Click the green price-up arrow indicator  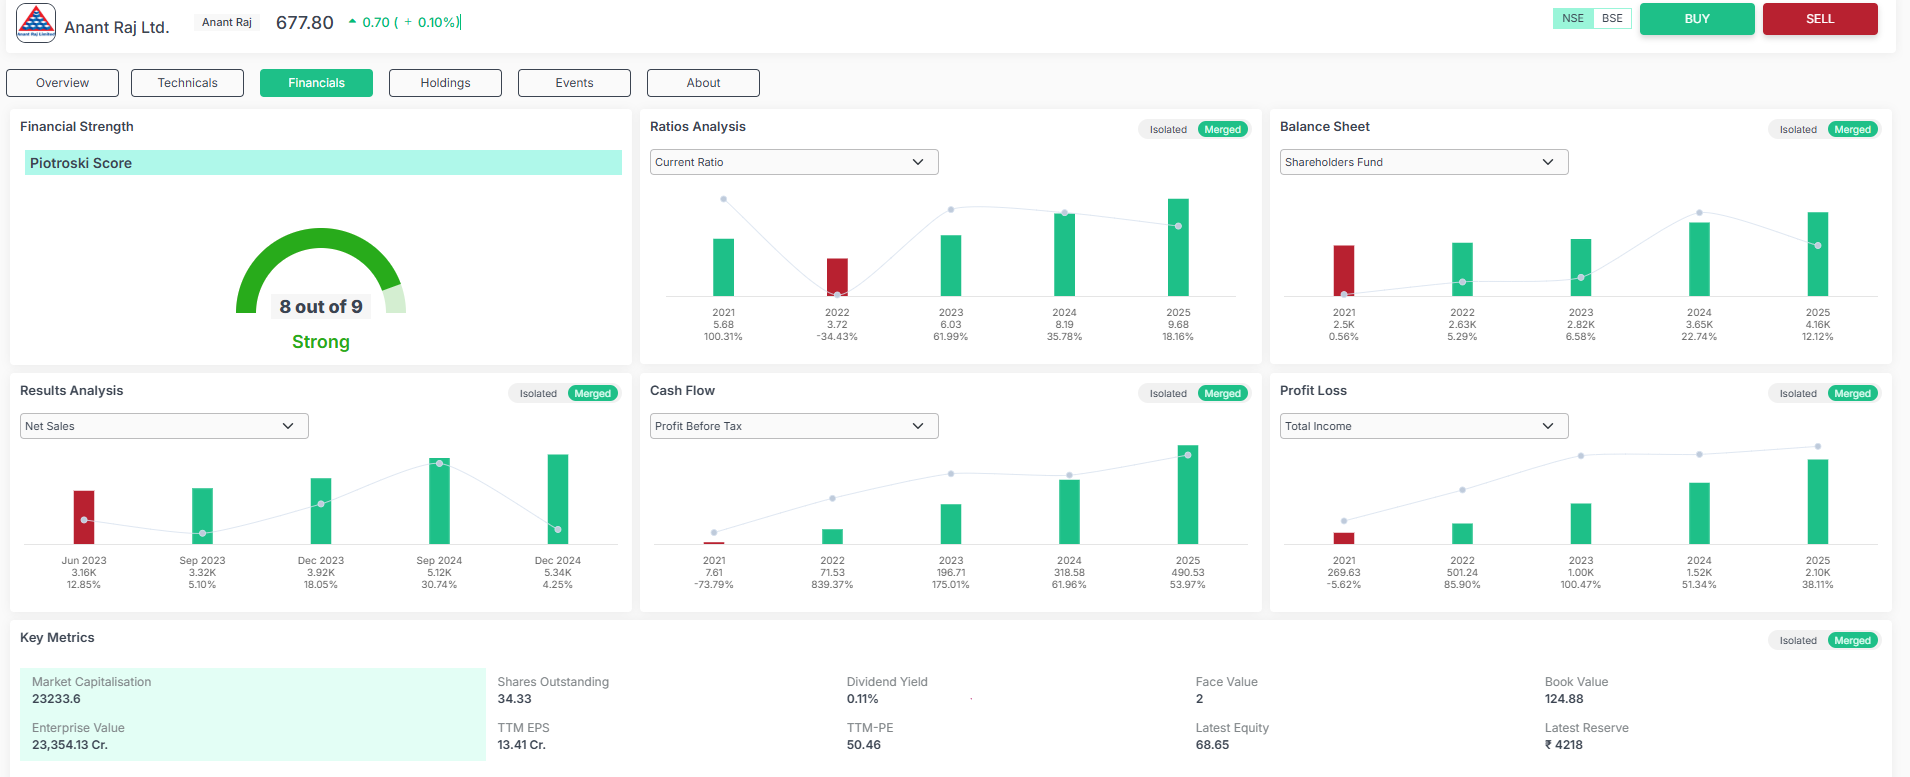tap(352, 22)
